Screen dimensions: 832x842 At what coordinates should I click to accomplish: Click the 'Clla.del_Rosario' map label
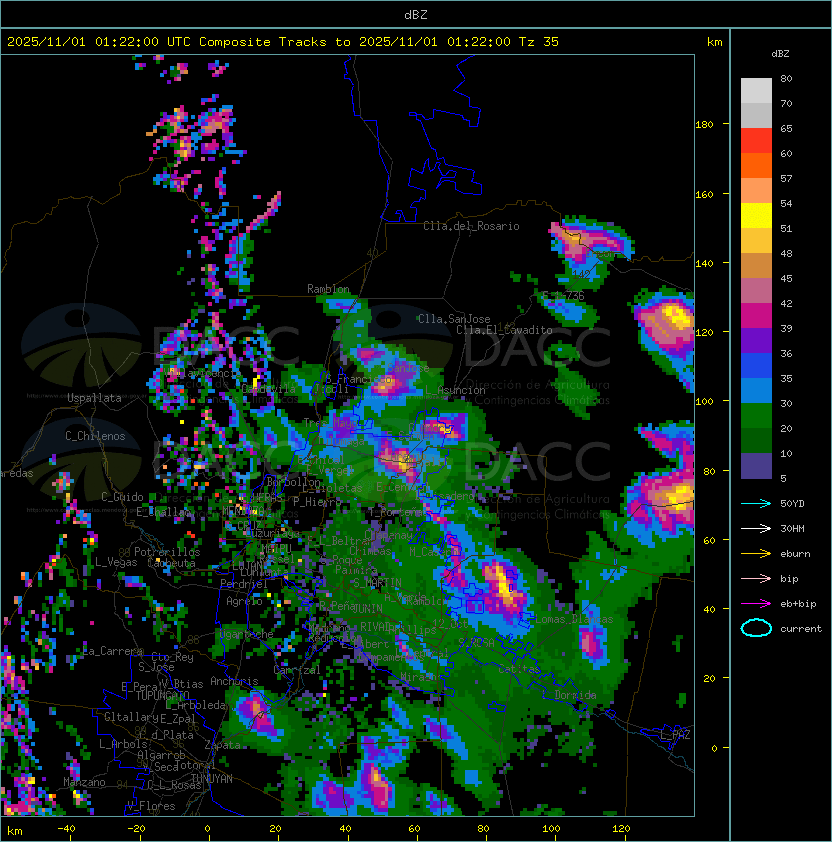tap(471, 226)
